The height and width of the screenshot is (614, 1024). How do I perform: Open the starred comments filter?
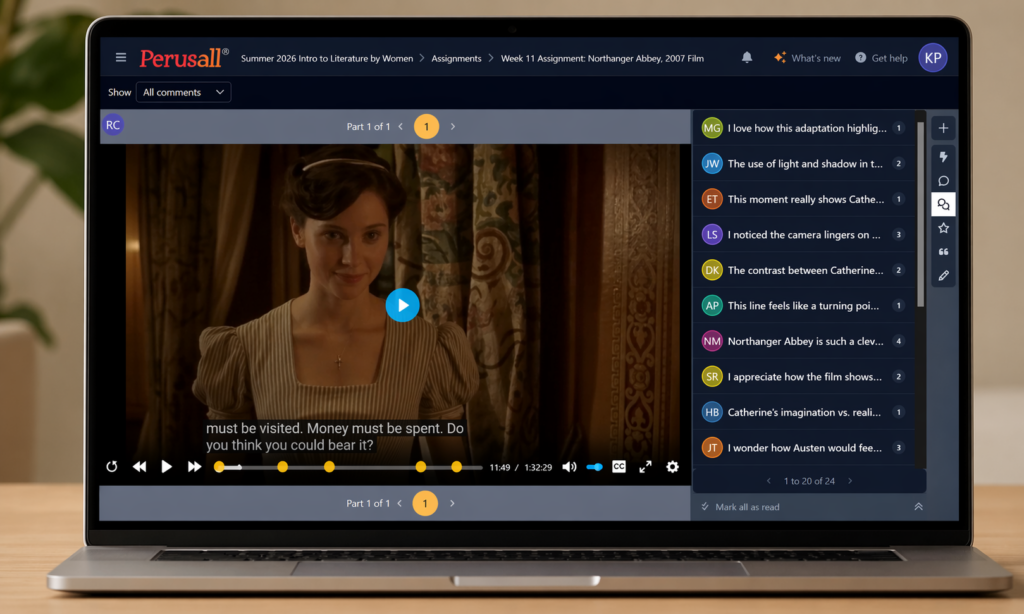pos(943,227)
